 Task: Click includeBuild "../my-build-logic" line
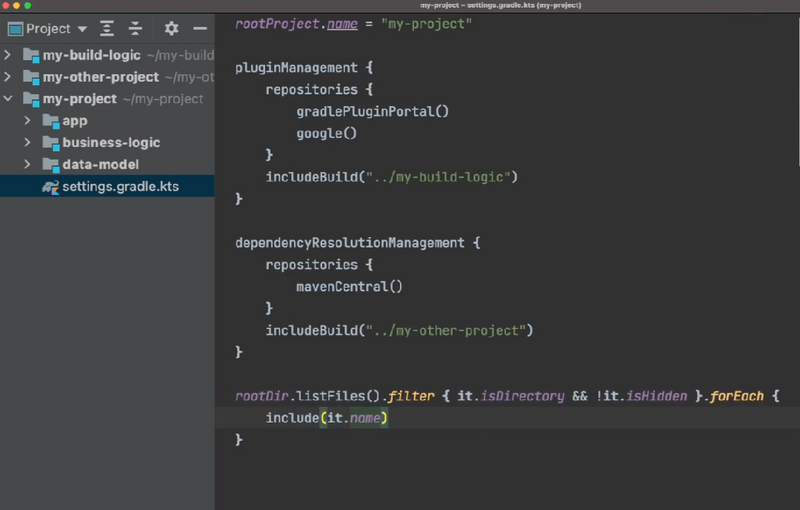(x=392, y=177)
